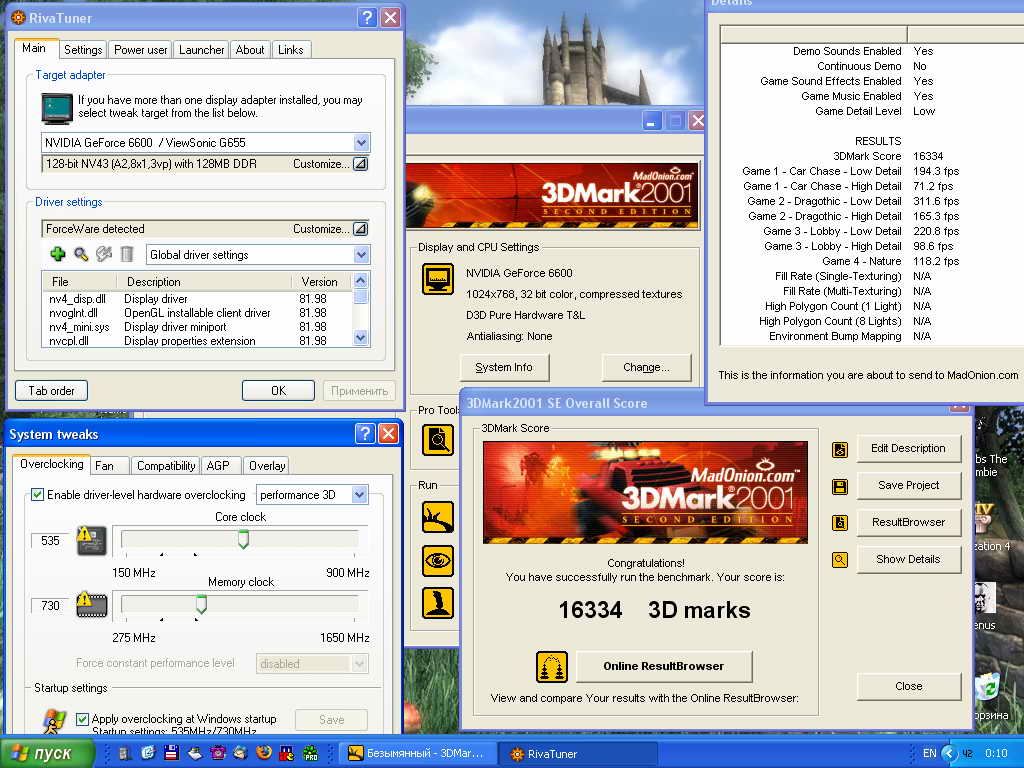Click the wrench edit icon in Driver settings
Screen dimensions: 1024x768
click(x=104, y=254)
